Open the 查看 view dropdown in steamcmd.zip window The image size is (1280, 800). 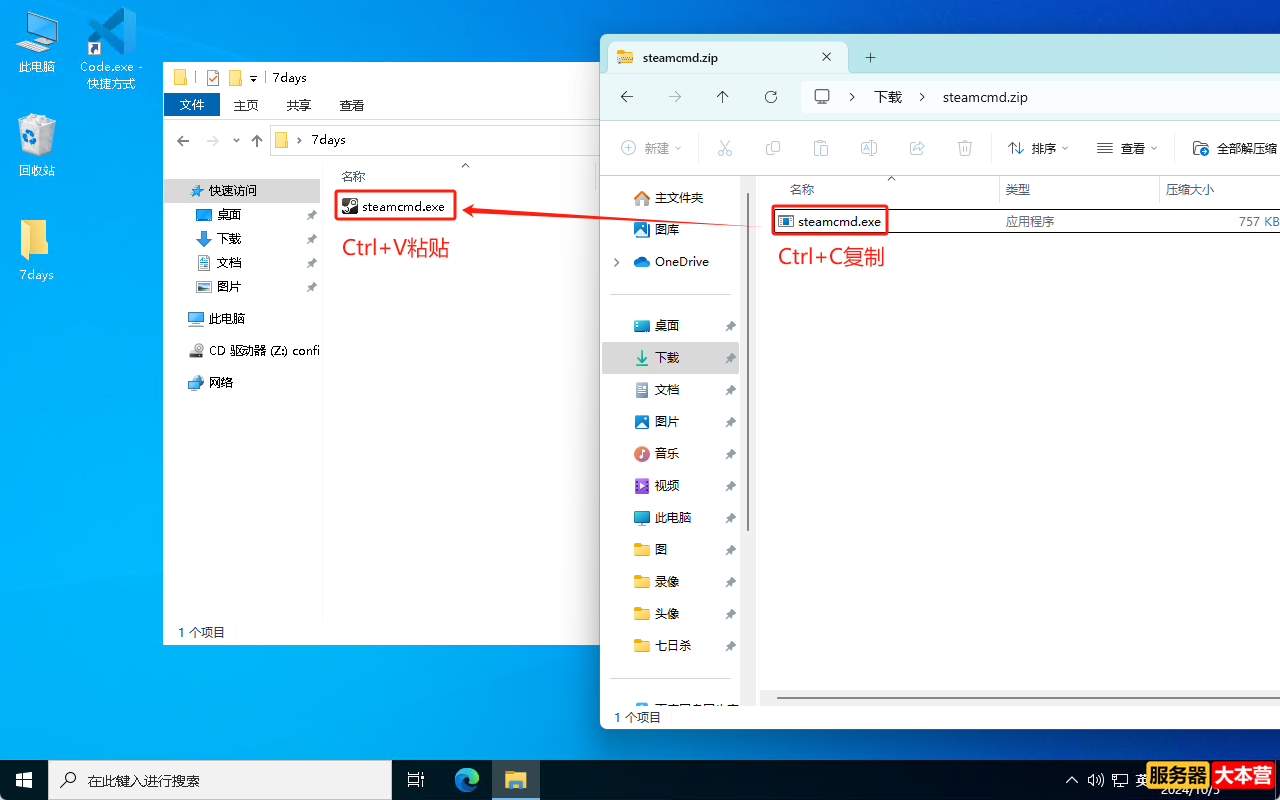point(1127,148)
